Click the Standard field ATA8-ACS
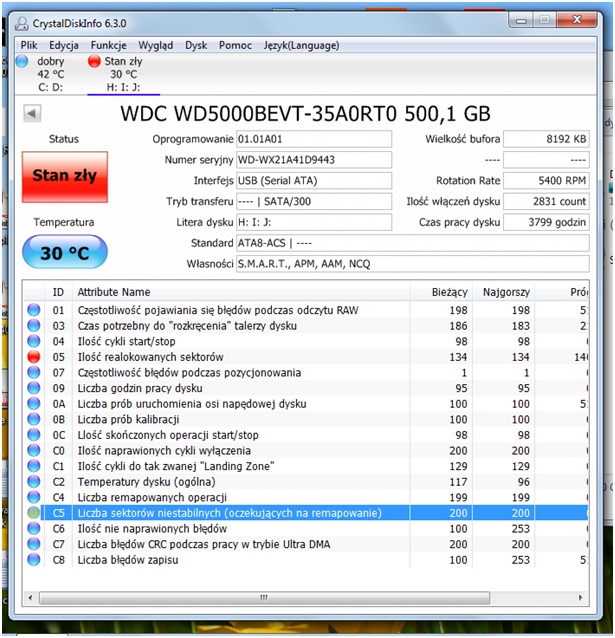The width and height of the screenshot is (615, 638). (413, 243)
